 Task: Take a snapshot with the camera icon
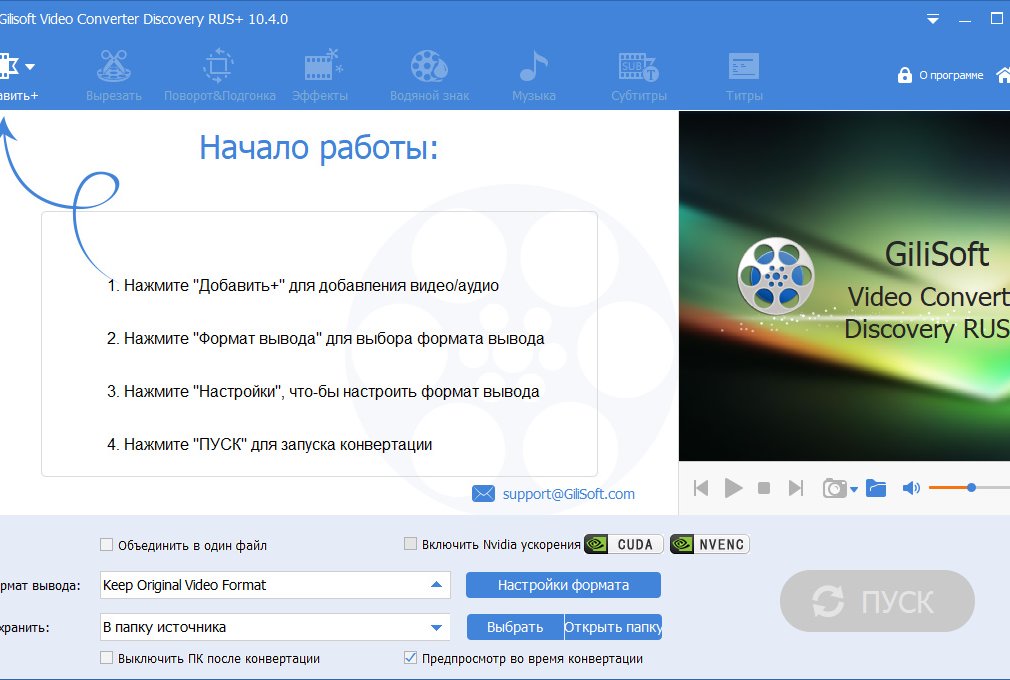835,488
